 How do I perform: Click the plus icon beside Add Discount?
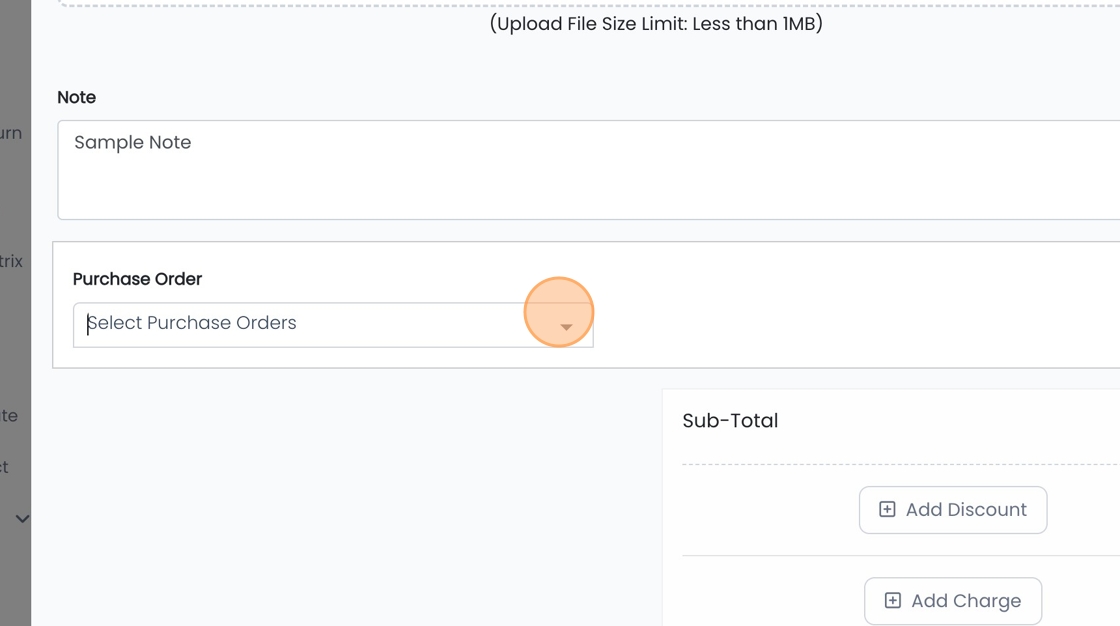click(x=887, y=510)
